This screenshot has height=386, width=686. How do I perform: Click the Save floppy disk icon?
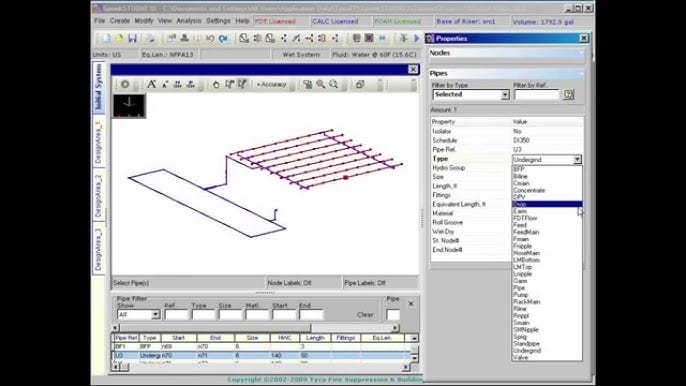coord(132,39)
